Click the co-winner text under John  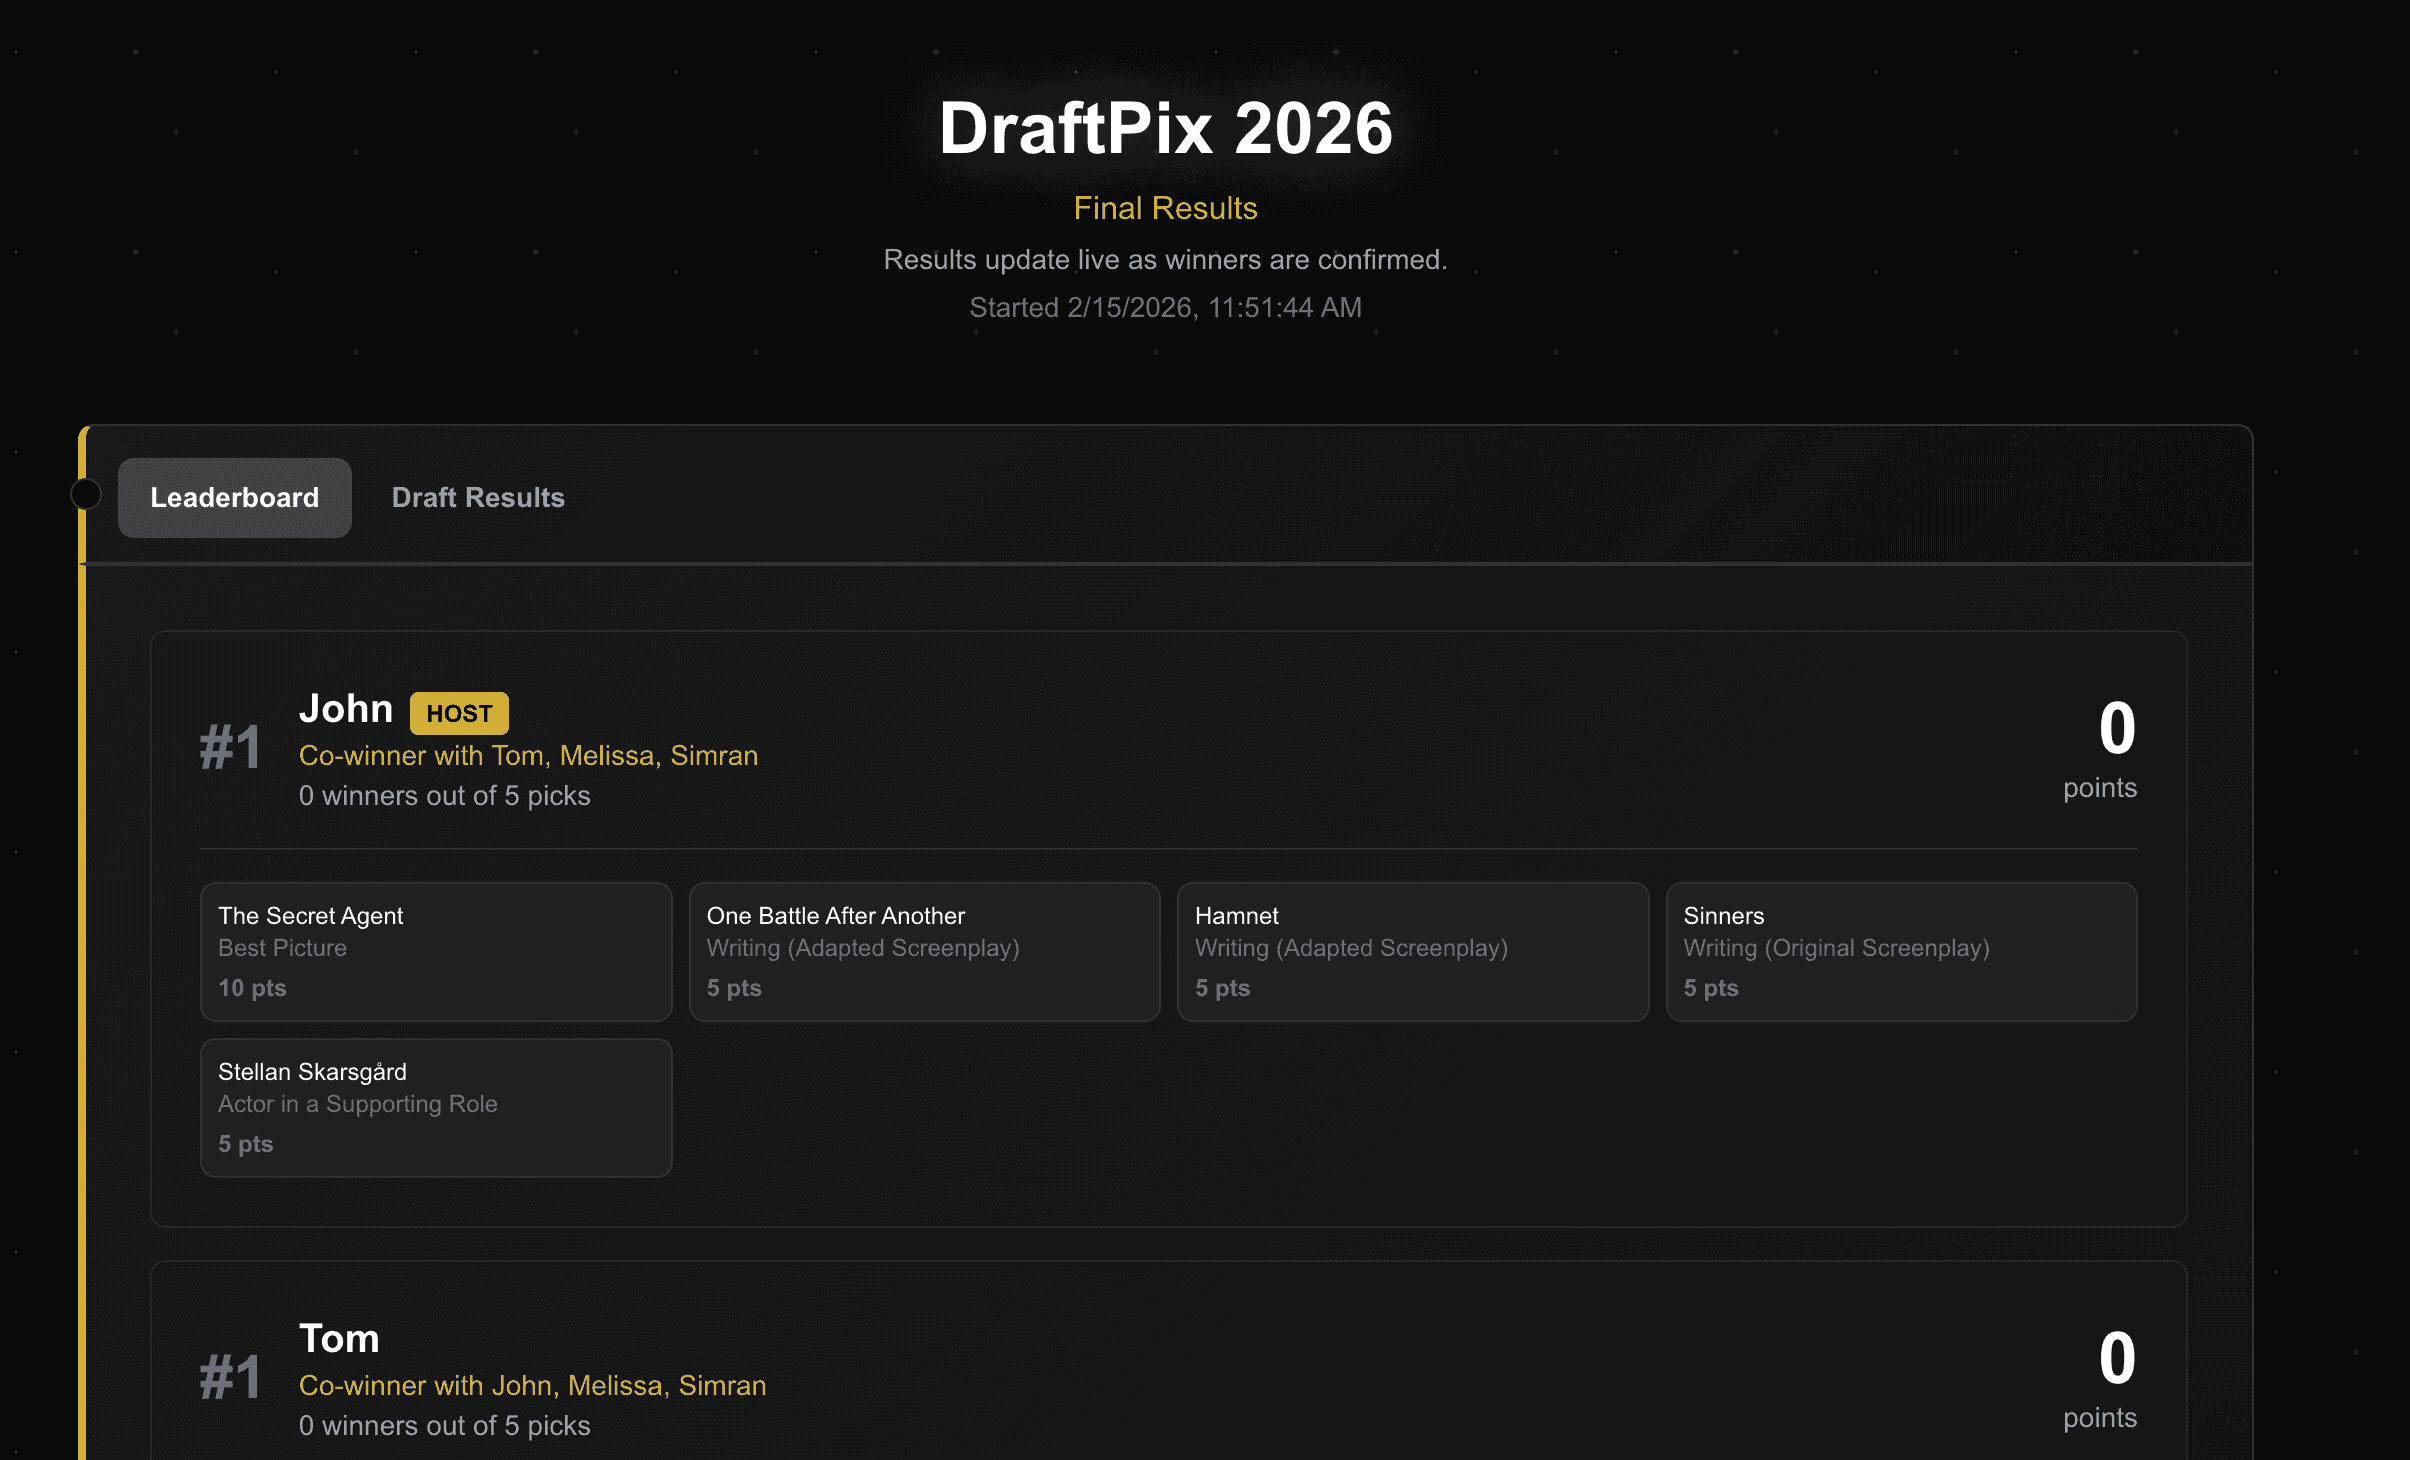pos(528,756)
